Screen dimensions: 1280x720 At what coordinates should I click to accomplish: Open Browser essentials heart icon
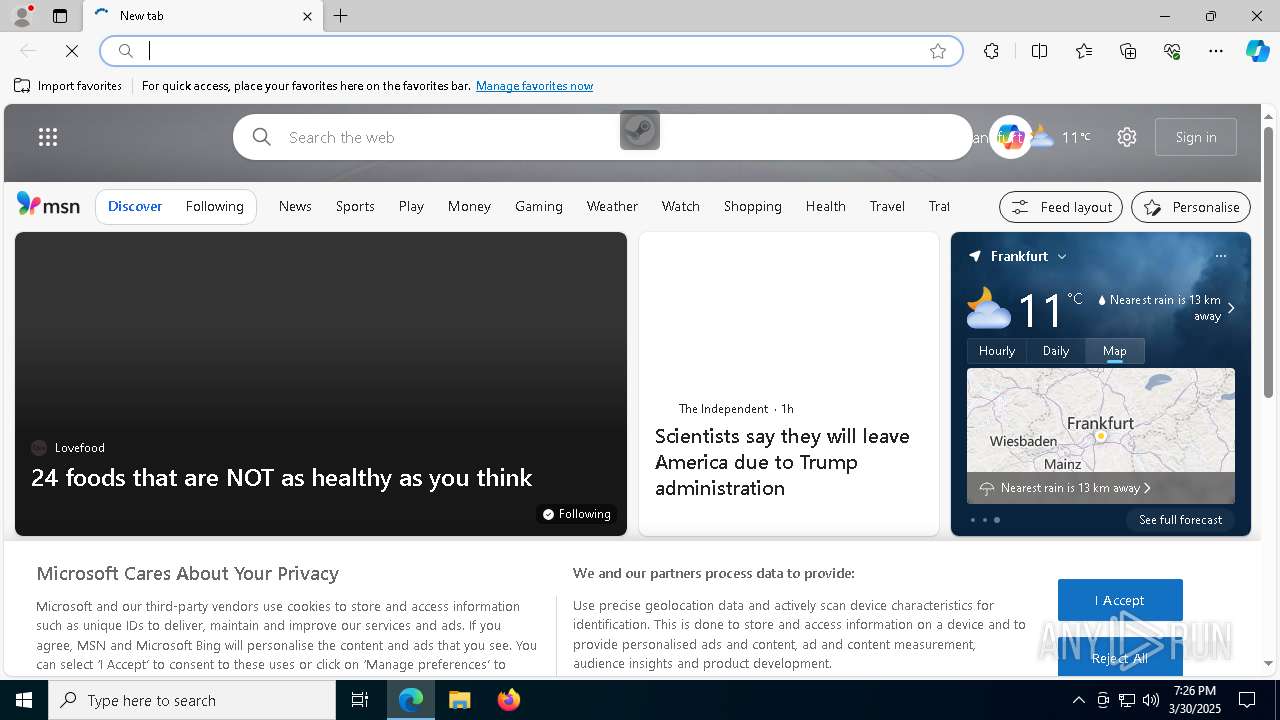pos(1172,51)
